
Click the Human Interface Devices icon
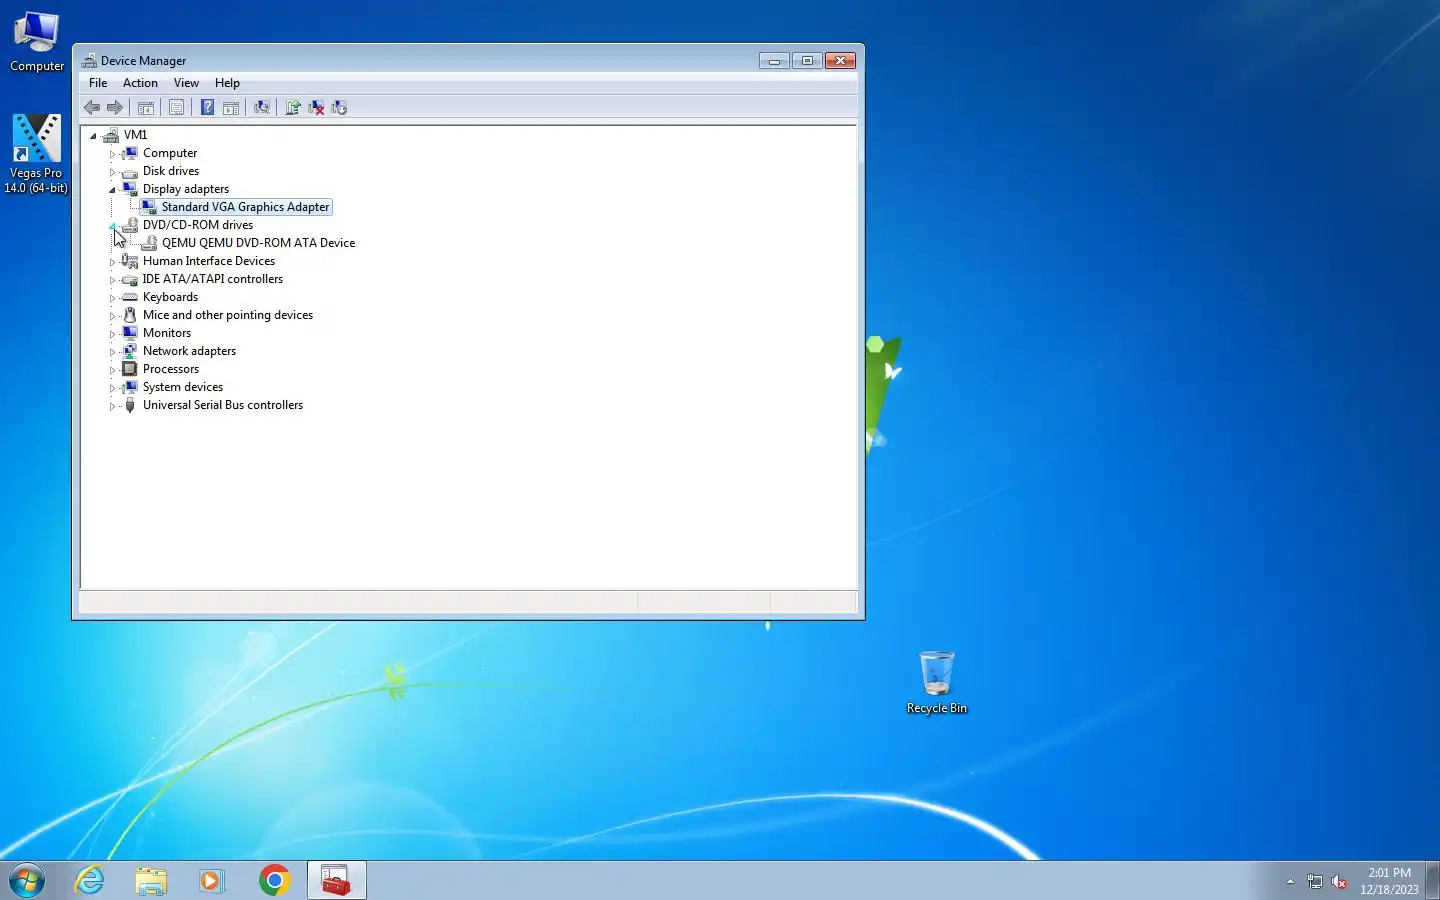coord(130,261)
